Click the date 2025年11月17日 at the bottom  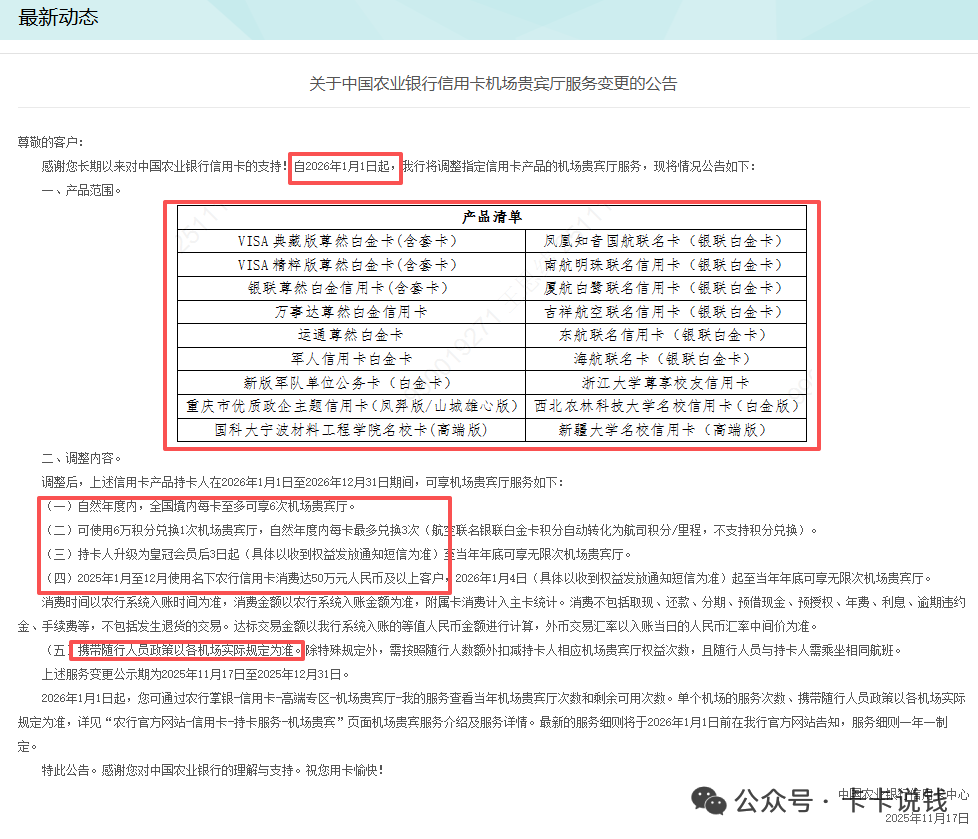pos(927,818)
